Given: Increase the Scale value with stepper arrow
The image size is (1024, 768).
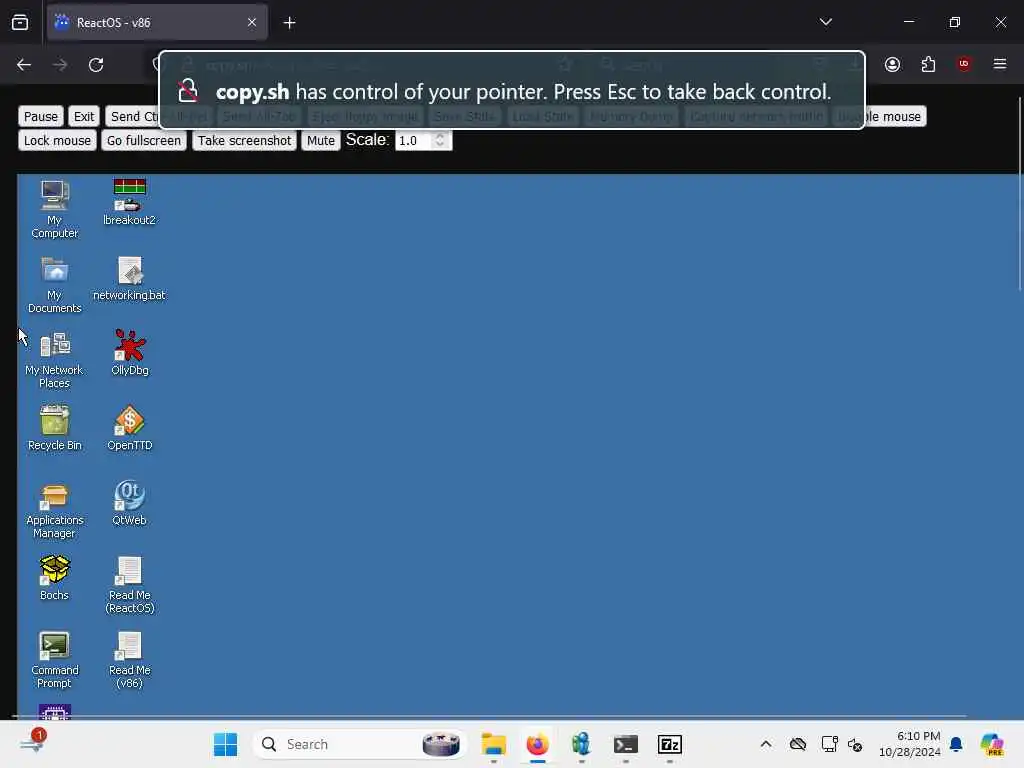Looking at the screenshot, I should [440, 136].
